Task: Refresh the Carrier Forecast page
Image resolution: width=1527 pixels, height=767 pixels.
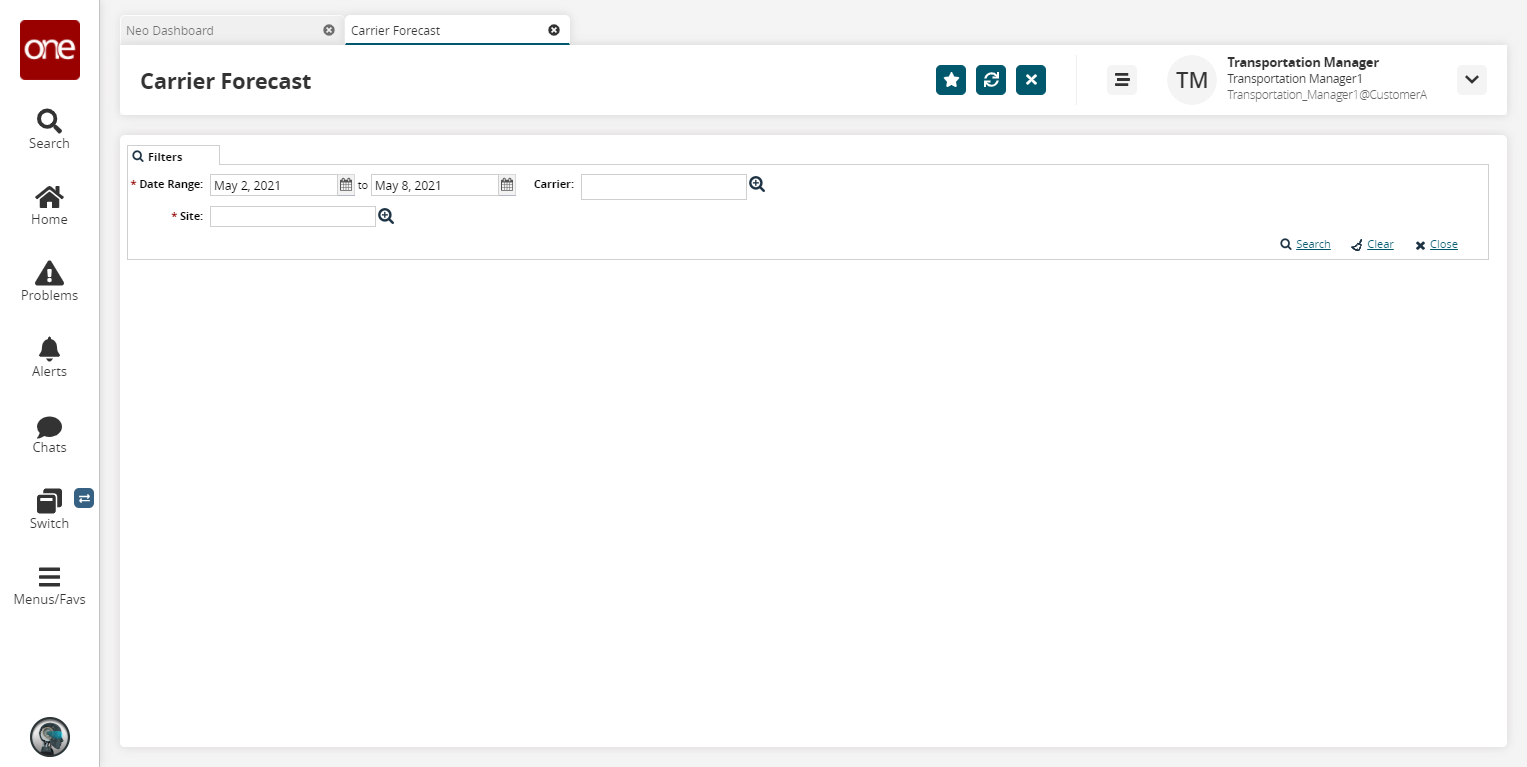Action: 991,80
